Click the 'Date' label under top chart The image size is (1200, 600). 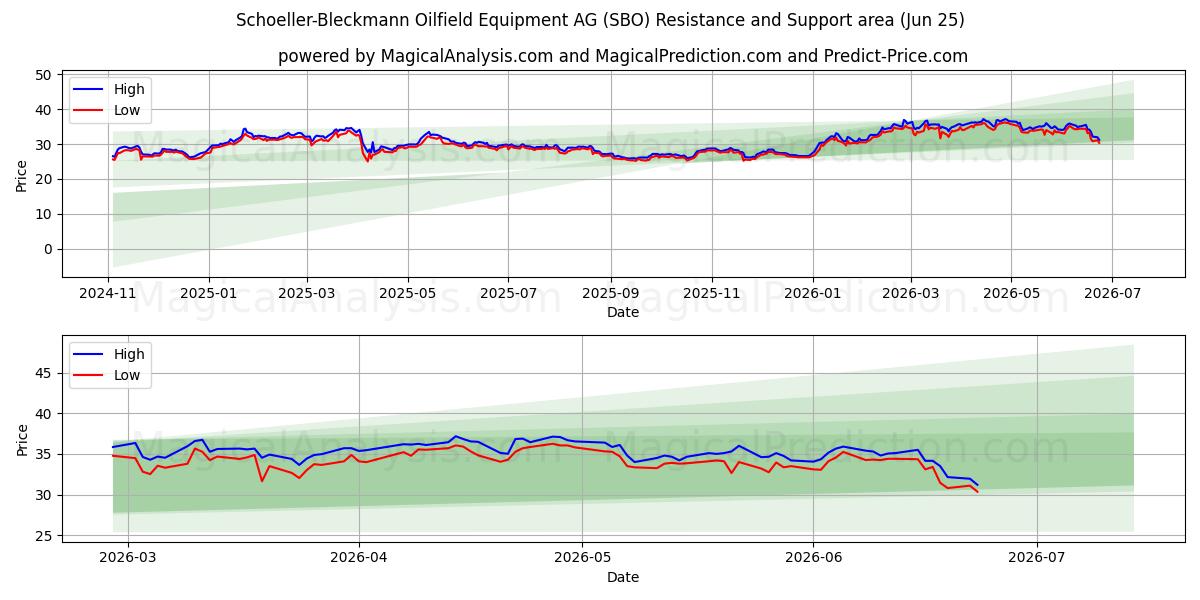pos(622,312)
